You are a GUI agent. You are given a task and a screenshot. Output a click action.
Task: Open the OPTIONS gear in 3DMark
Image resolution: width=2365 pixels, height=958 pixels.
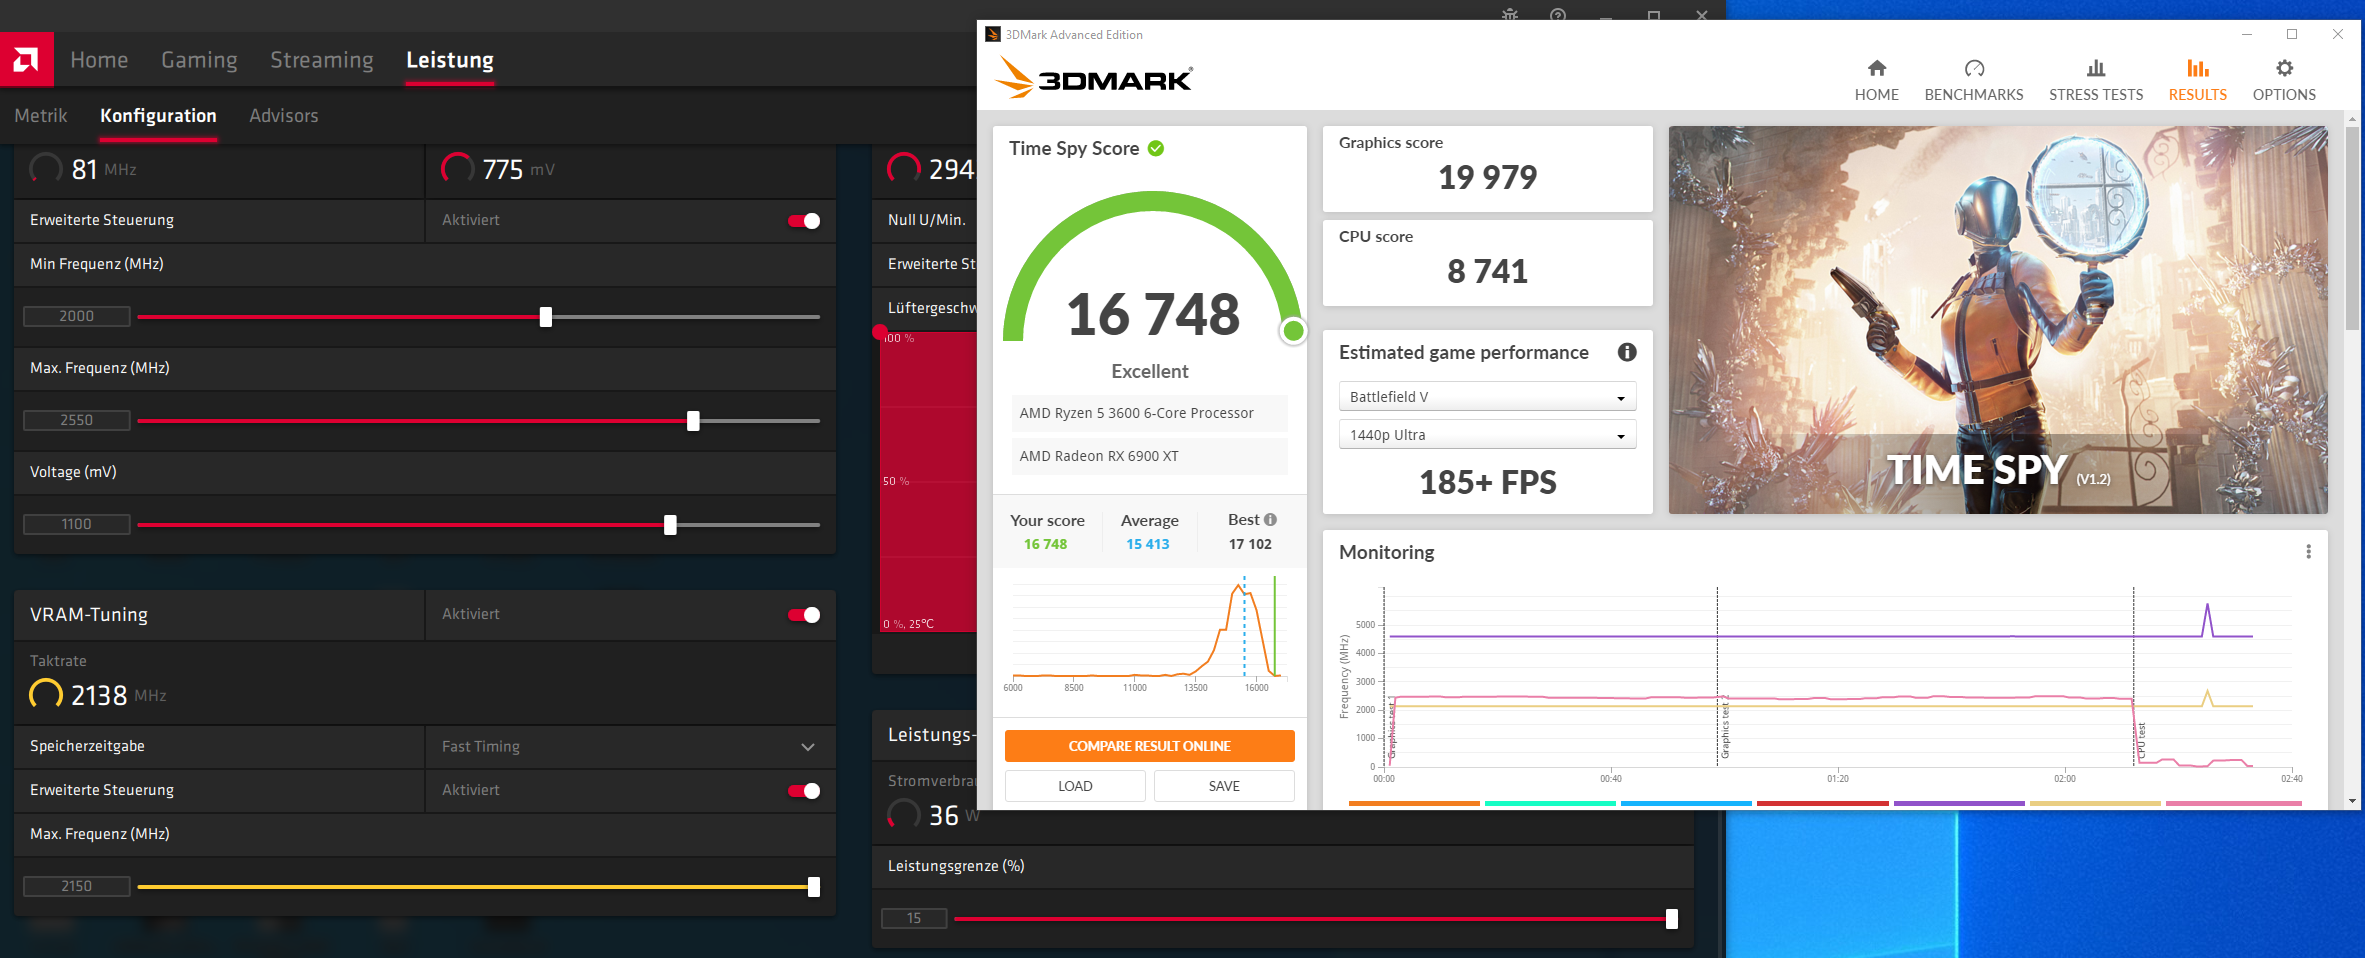click(2284, 80)
